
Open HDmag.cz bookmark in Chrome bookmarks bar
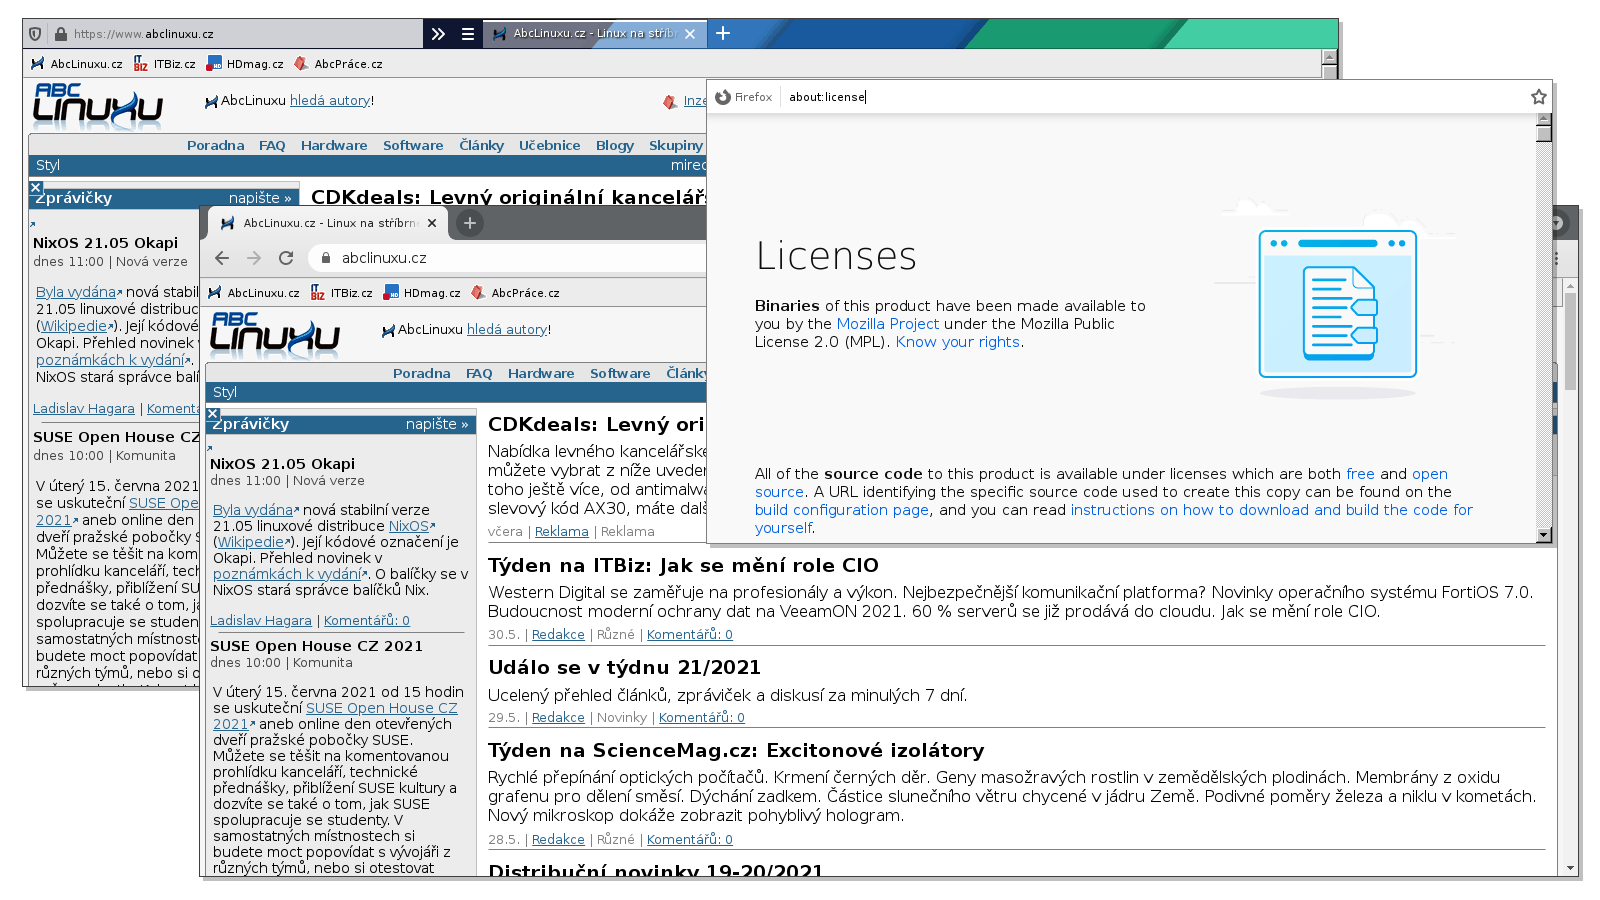(x=422, y=293)
